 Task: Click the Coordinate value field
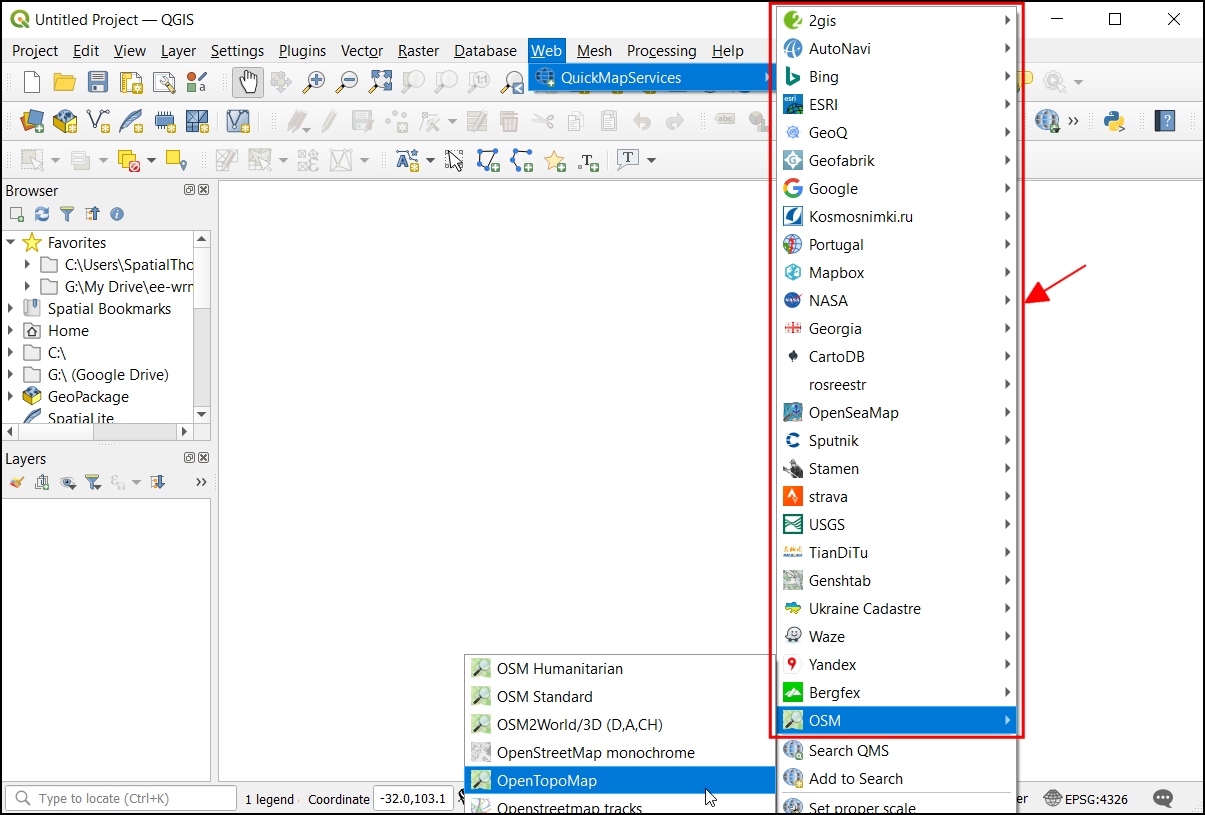(413, 799)
